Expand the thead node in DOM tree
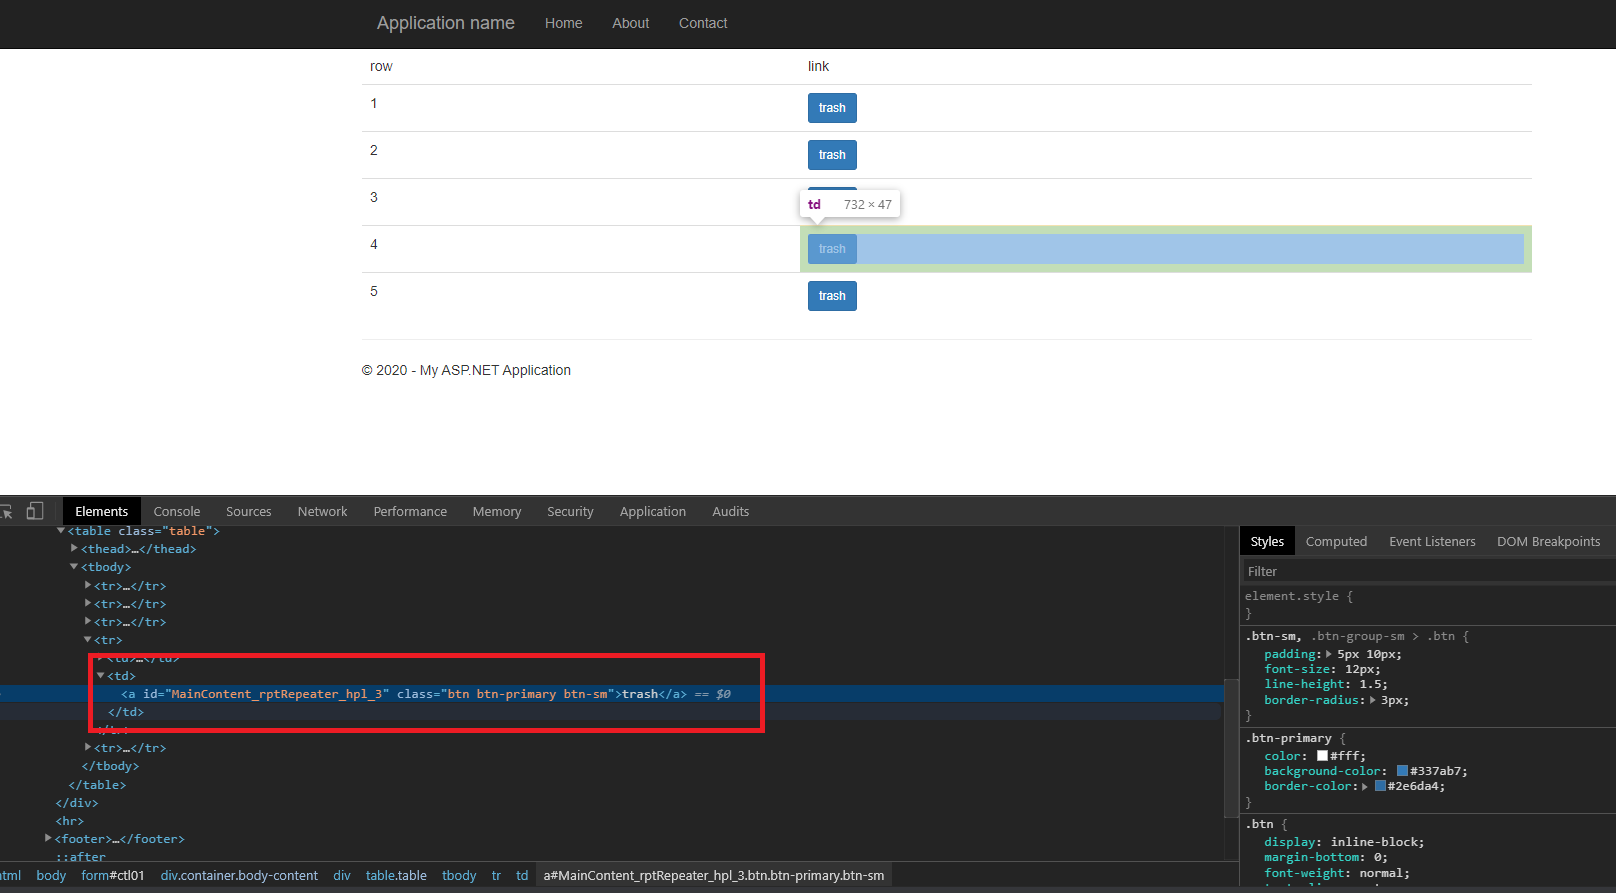1616x893 pixels. click(x=74, y=549)
